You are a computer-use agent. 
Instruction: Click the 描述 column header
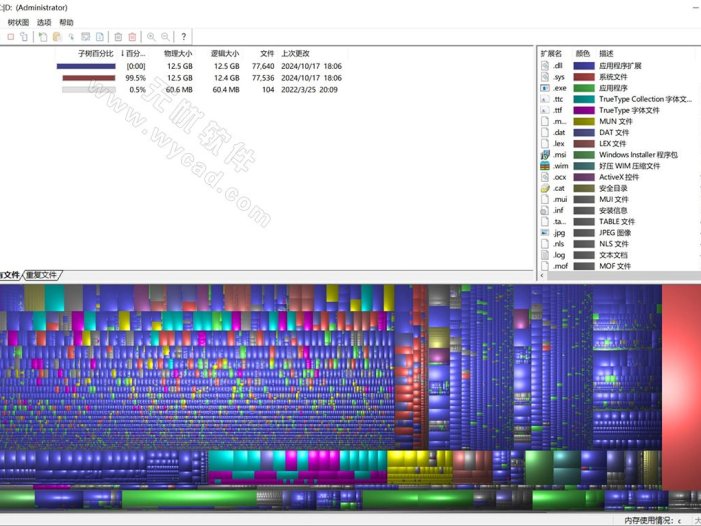point(606,54)
